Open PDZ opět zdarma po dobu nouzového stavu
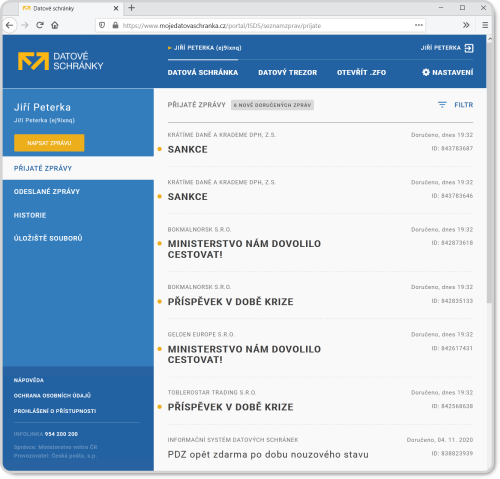Image resolution: width=500 pixels, height=479 pixels. (268, 455)
